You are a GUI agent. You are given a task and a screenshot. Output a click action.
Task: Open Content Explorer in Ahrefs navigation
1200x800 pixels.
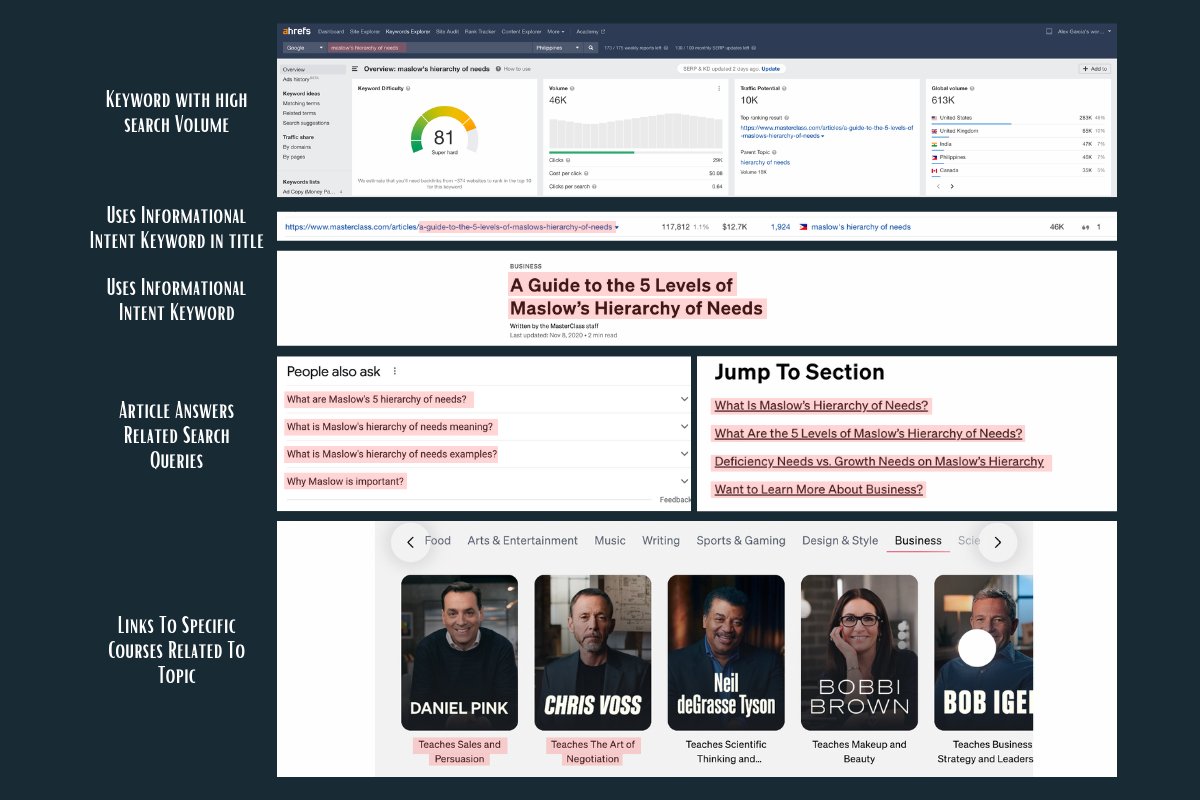[x=521, y=31]
